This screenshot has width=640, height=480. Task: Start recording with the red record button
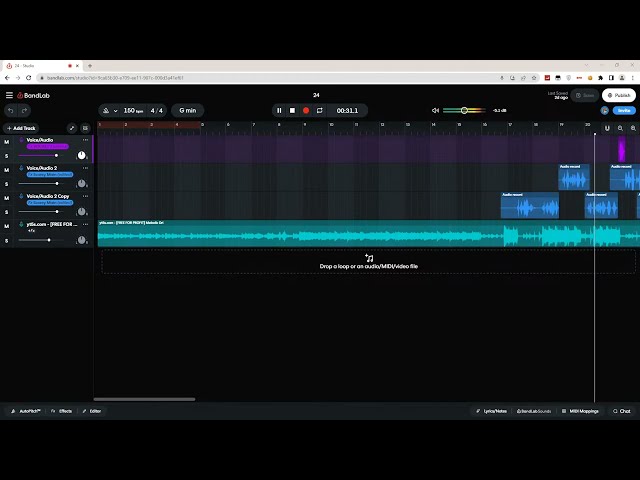click(306, 111)
